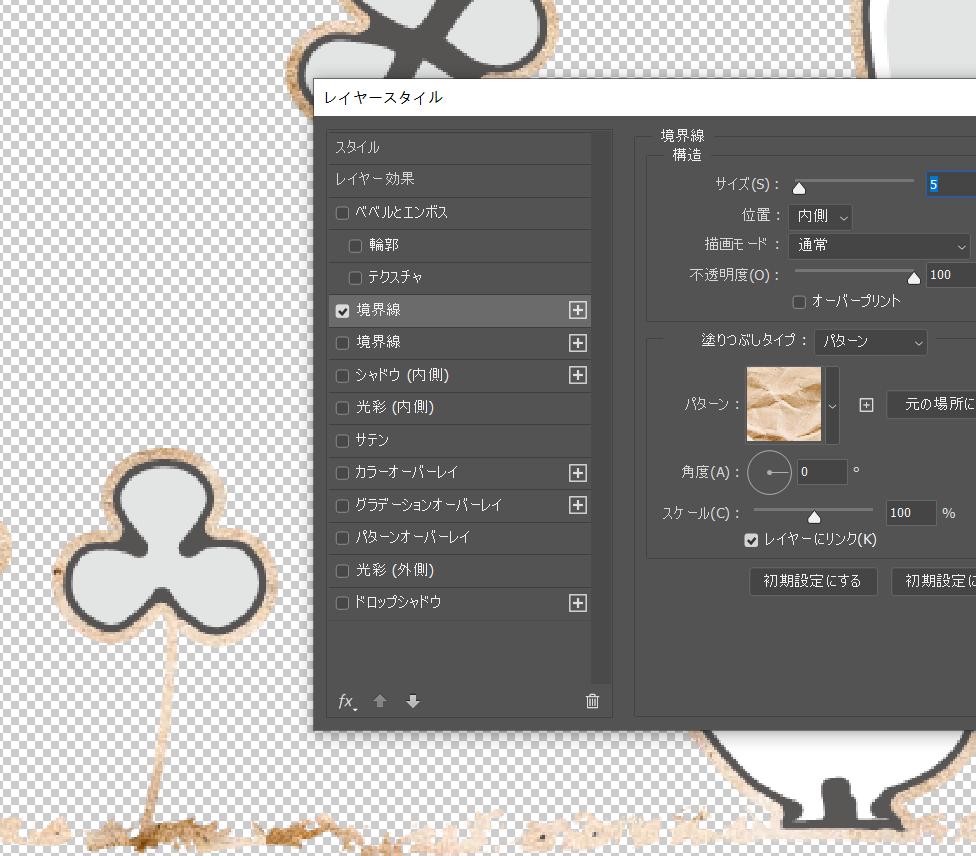Click the plus icon beside ドロップシャドウ

coord(577,603)
